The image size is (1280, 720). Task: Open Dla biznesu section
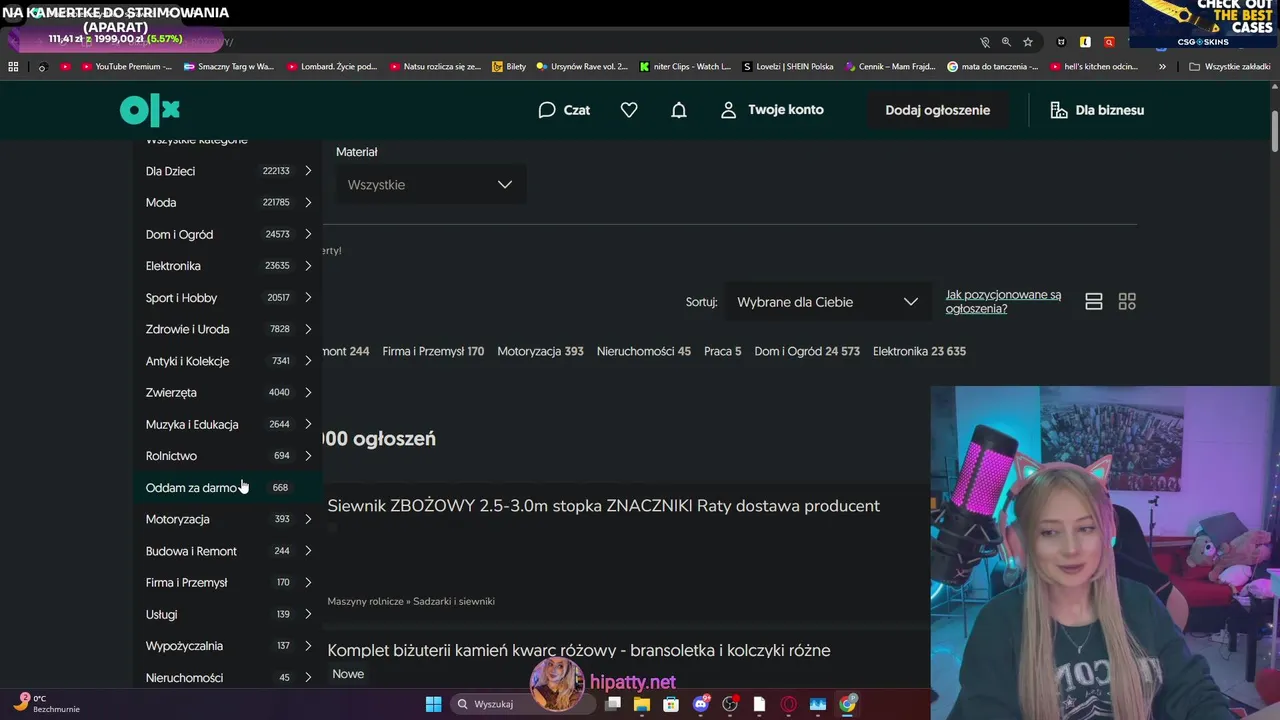coord(1097,110)
